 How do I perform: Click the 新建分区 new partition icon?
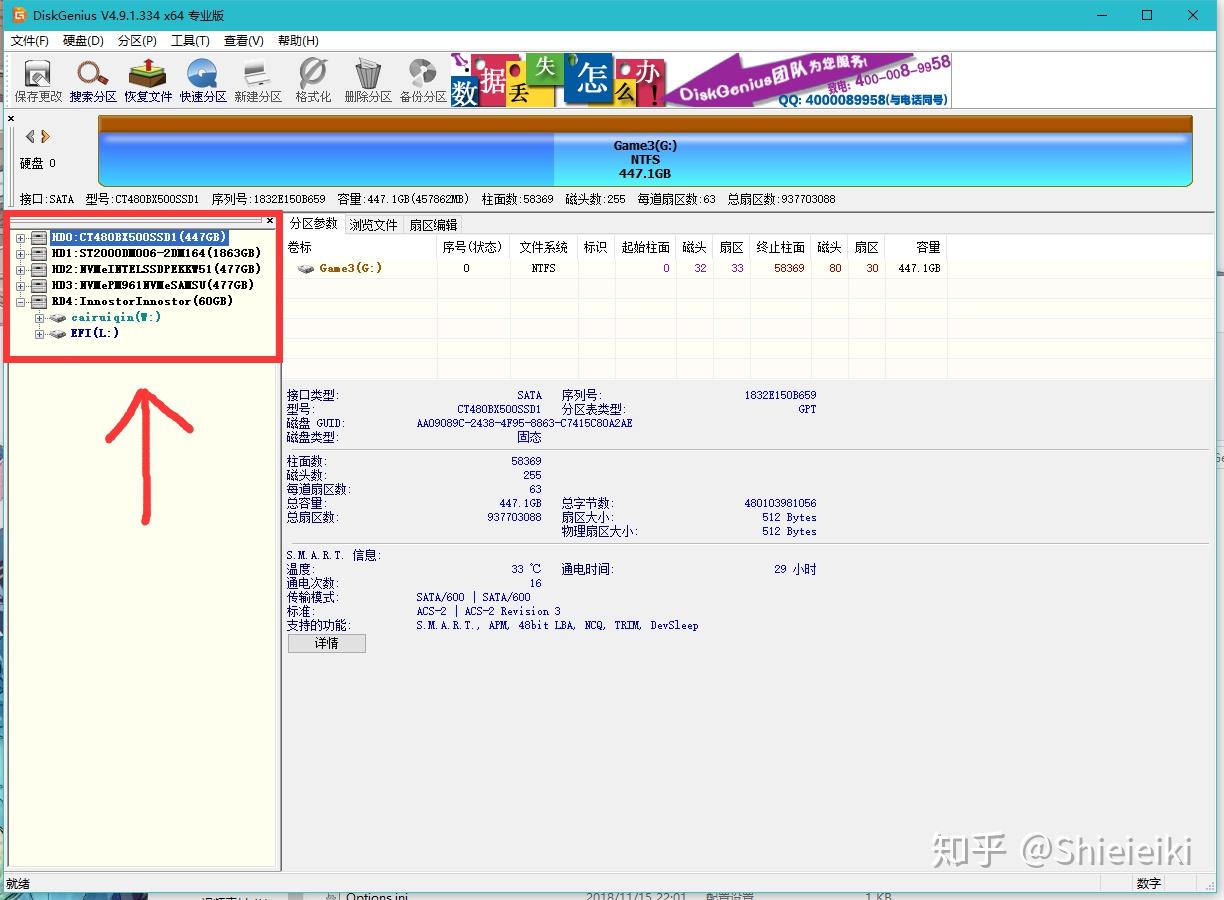click(258, 80)
